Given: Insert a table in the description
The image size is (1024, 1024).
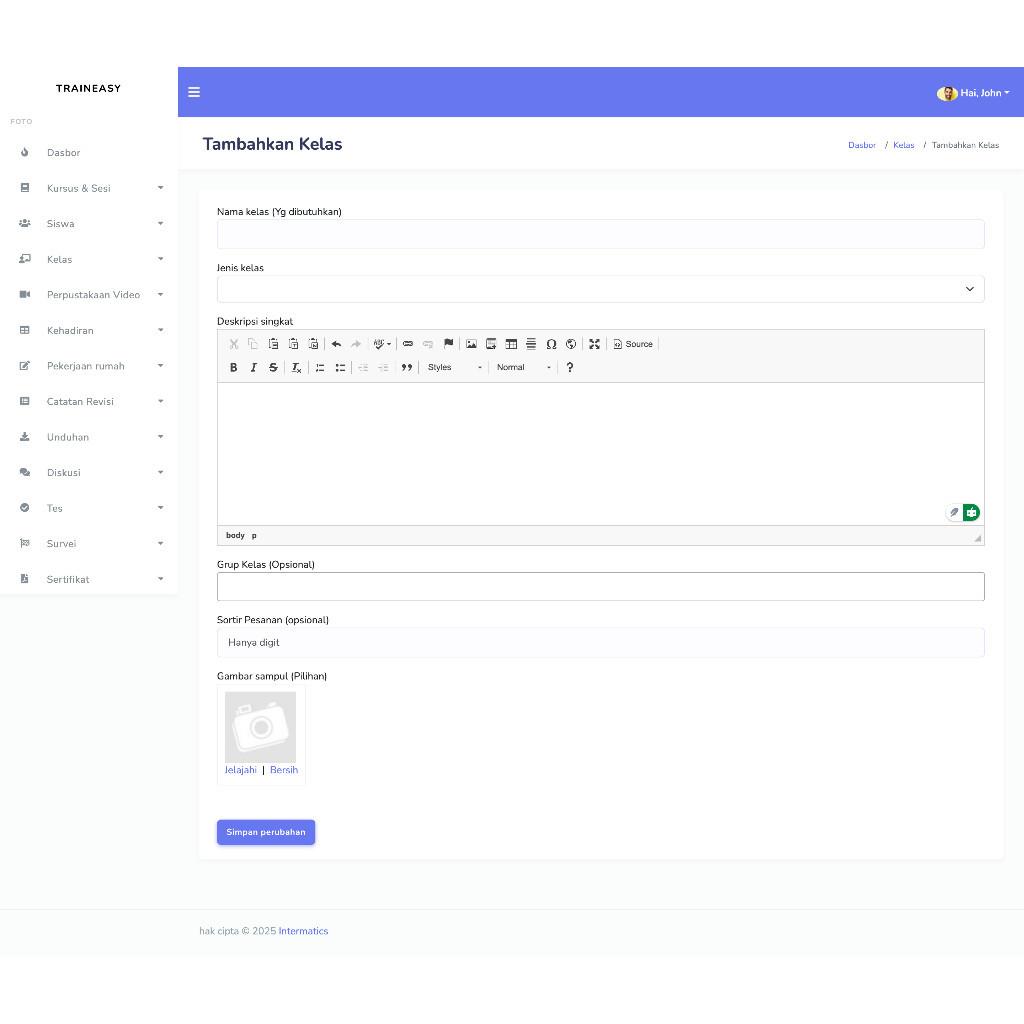Looking at the screenshot, I should click(x=511, y=344).
